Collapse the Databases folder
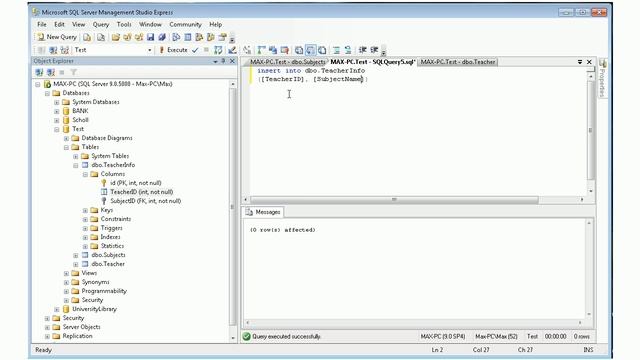This screenshot has height=360, width=640. coord(47,93)
